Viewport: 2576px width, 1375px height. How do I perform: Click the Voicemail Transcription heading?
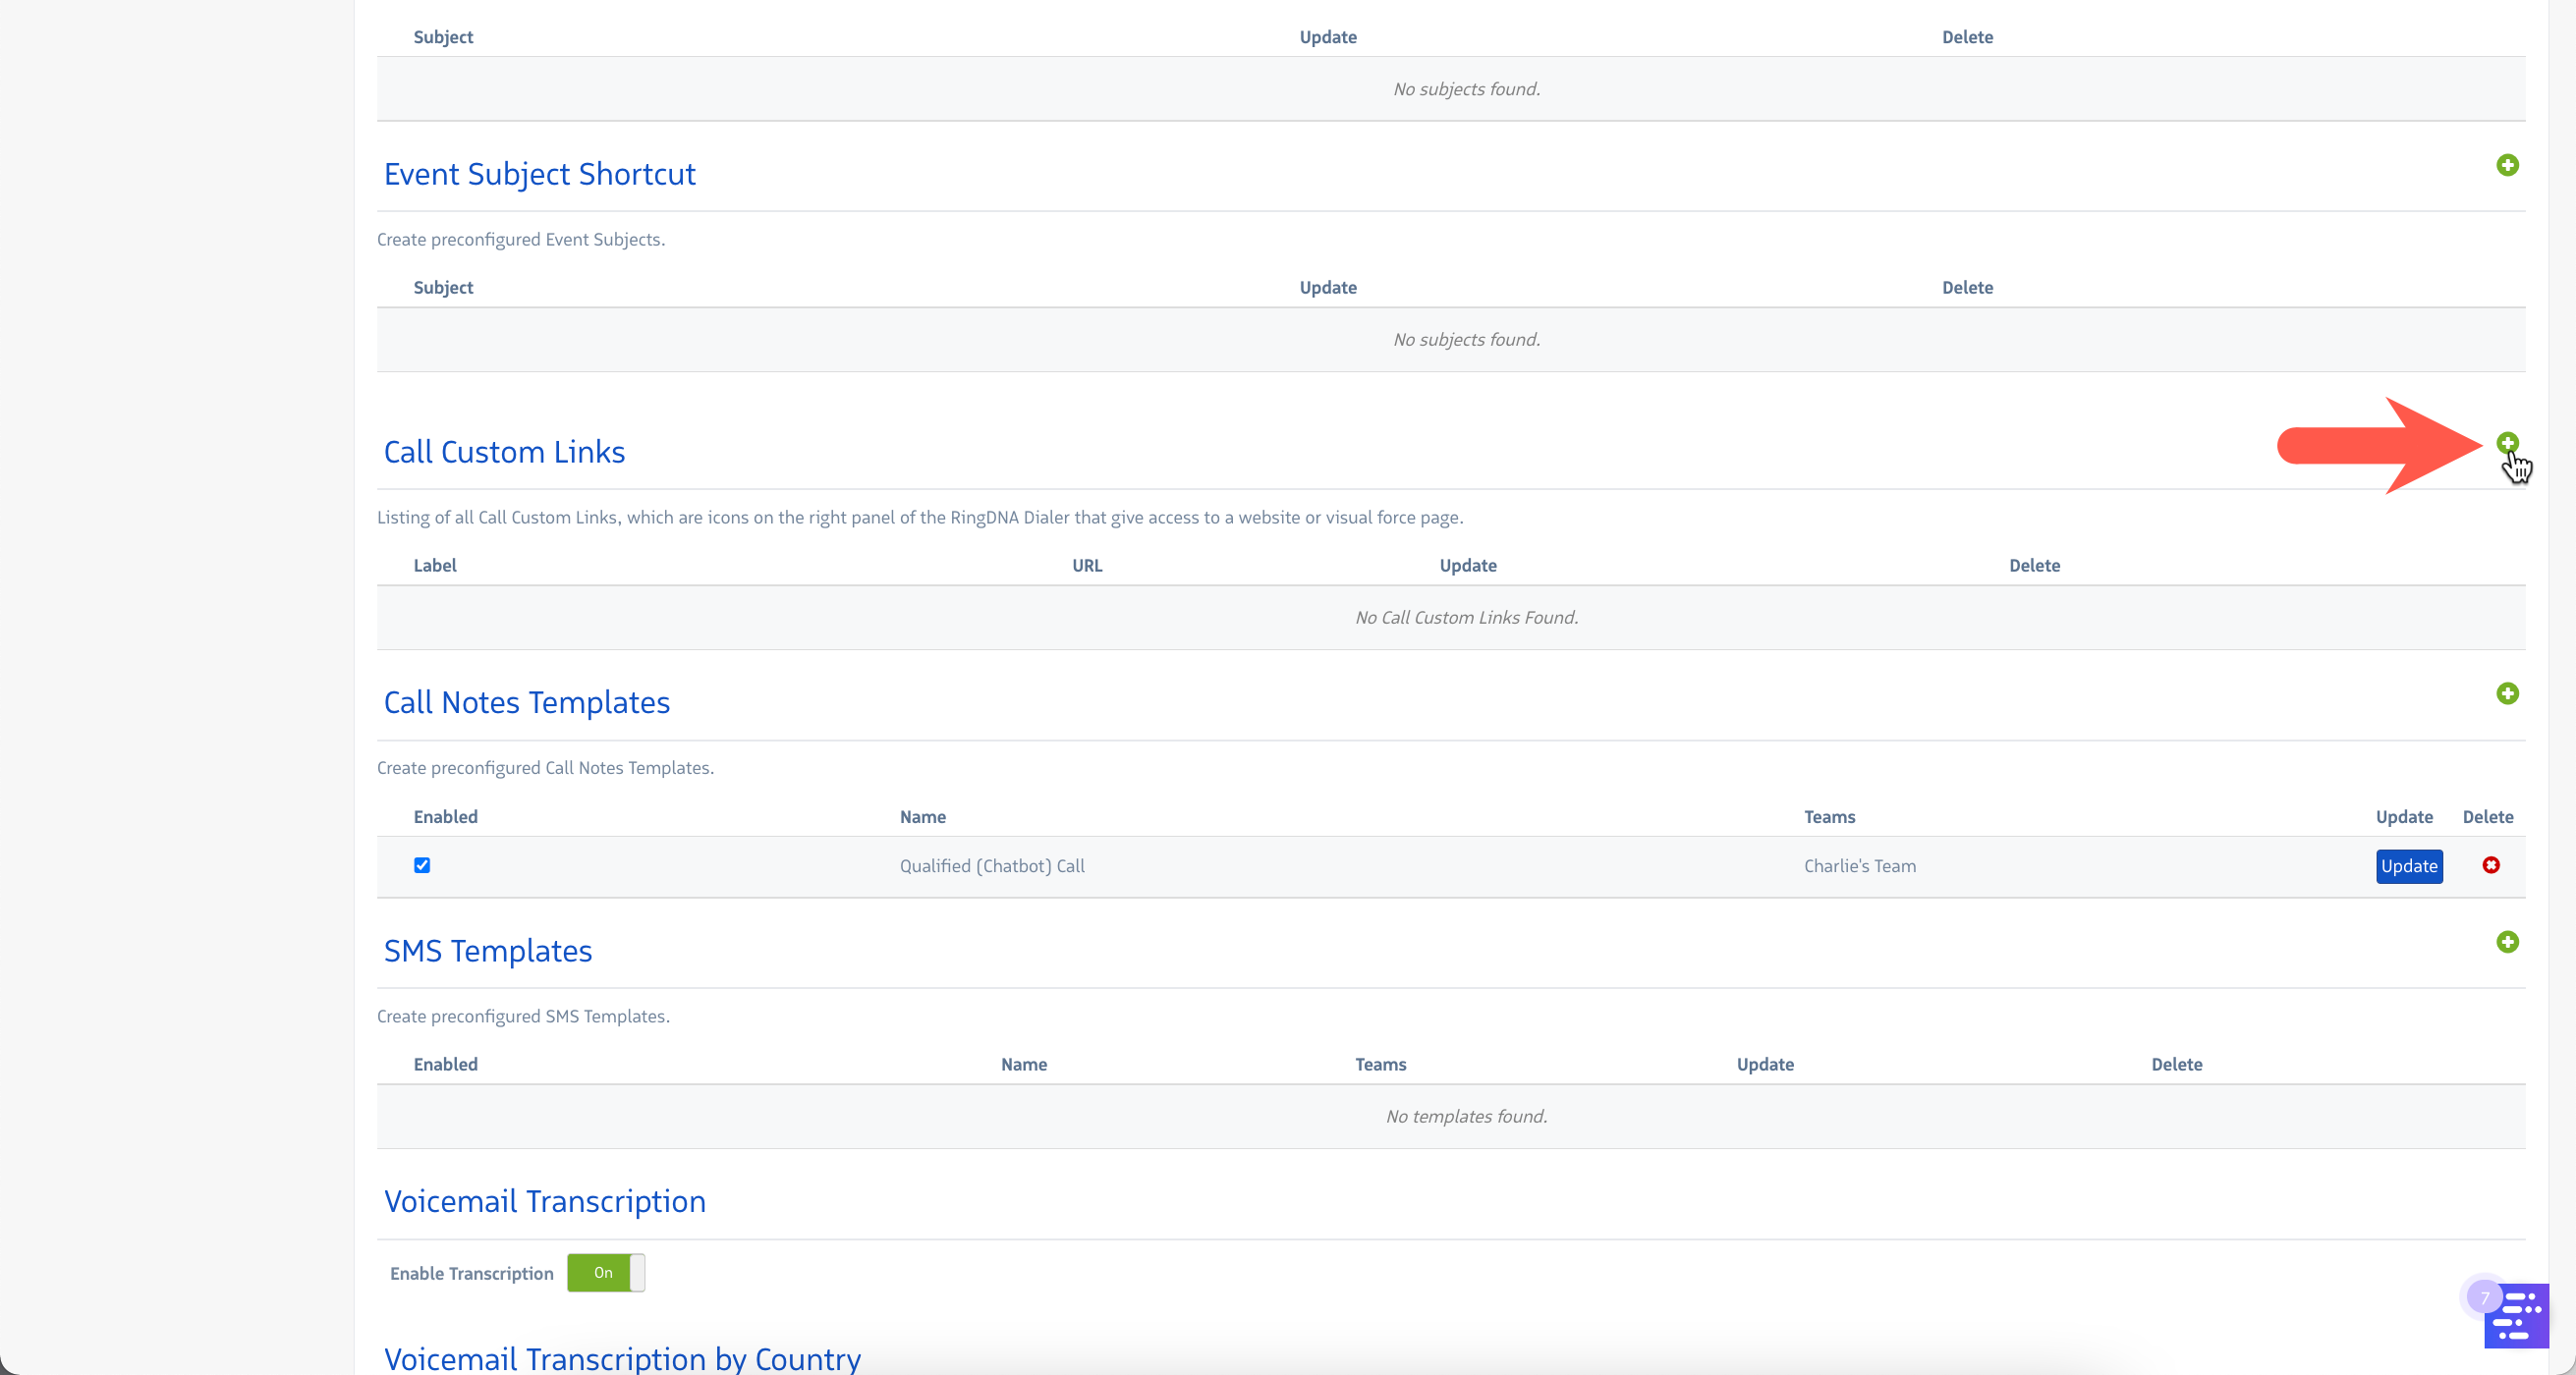point(544,1201)
